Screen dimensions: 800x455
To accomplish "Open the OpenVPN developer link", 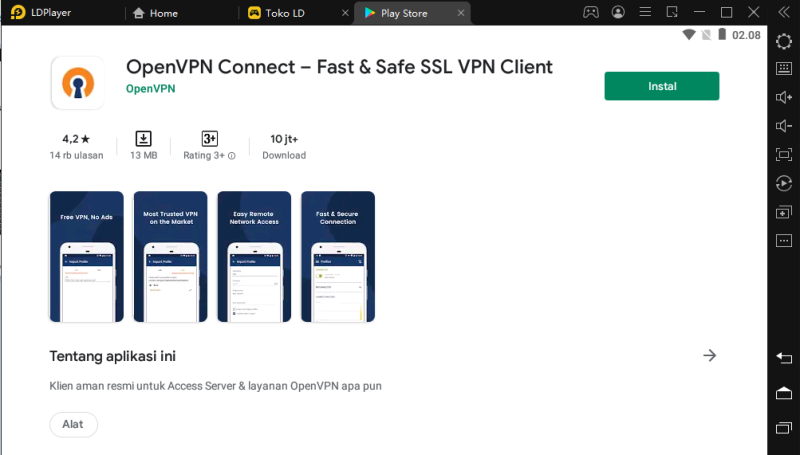I will [x=149, y=88].
